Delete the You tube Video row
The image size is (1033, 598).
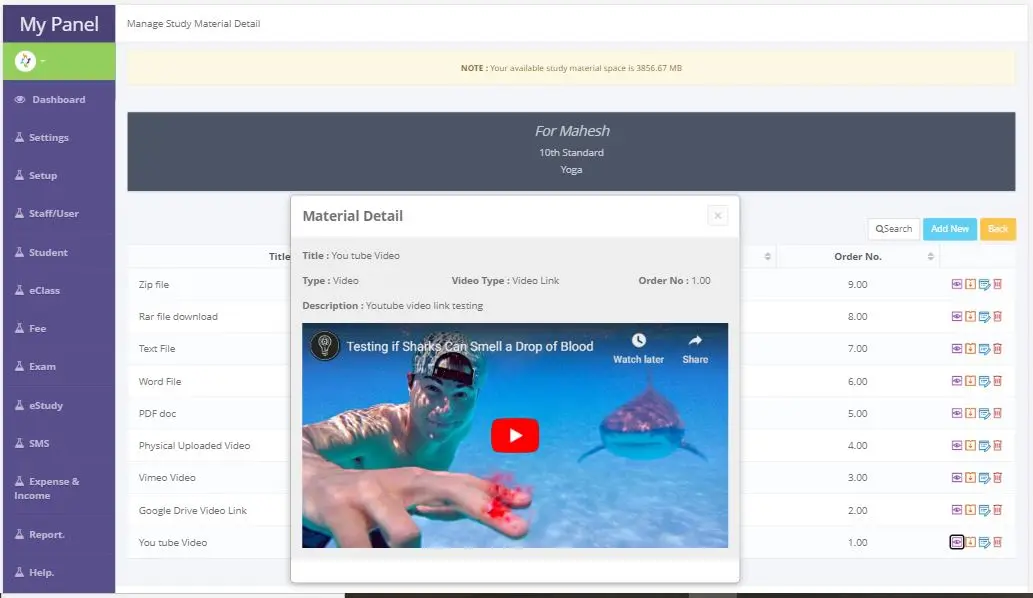pos(997,542)
